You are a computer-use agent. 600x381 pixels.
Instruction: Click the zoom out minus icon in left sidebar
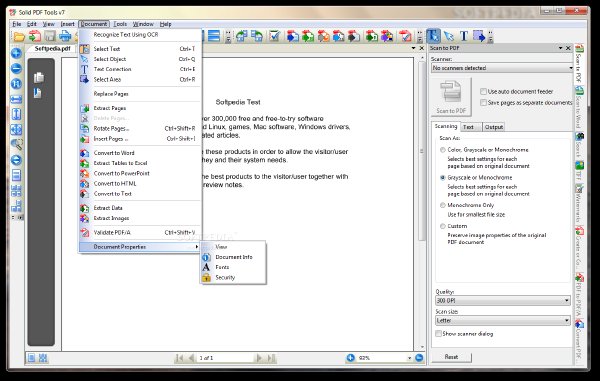[16, 68]
